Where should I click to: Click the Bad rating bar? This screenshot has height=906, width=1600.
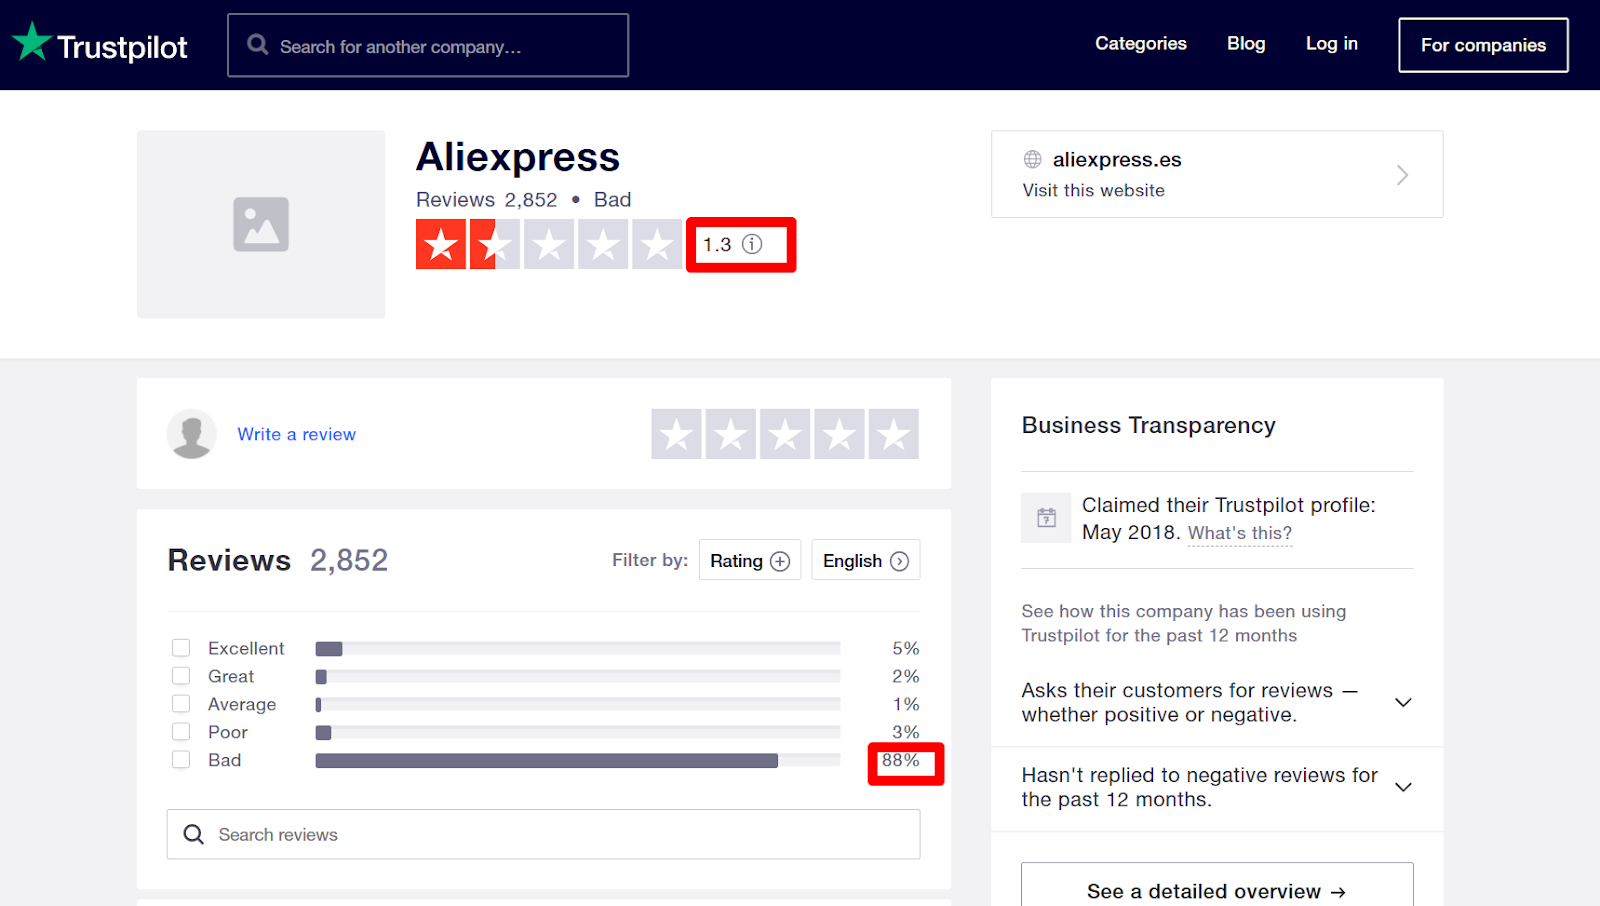pos(578,761)
